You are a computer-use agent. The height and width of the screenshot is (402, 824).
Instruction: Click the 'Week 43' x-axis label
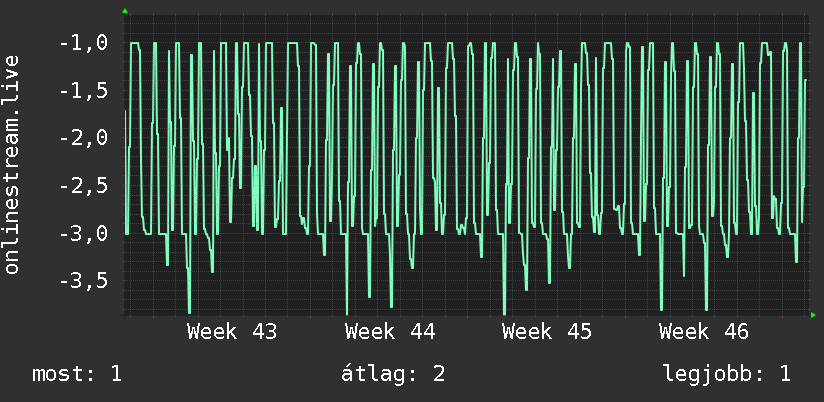tap(232, 332)
